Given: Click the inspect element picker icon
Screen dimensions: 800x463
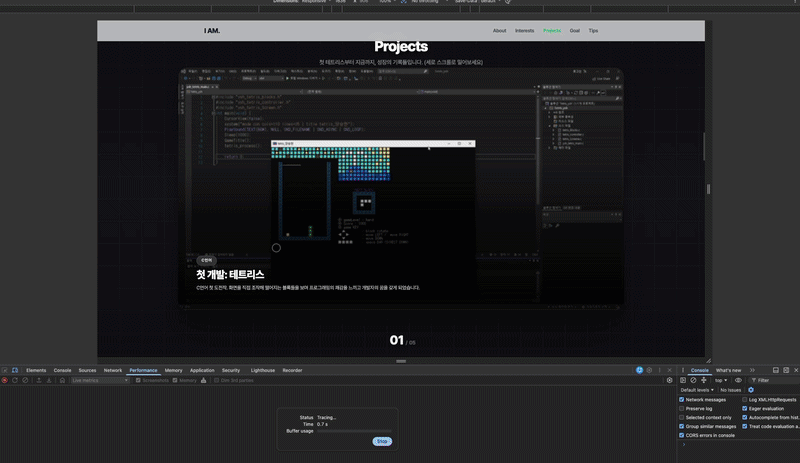Looking at the screenshot, I should pyautogui.click(x=5, y=370).
